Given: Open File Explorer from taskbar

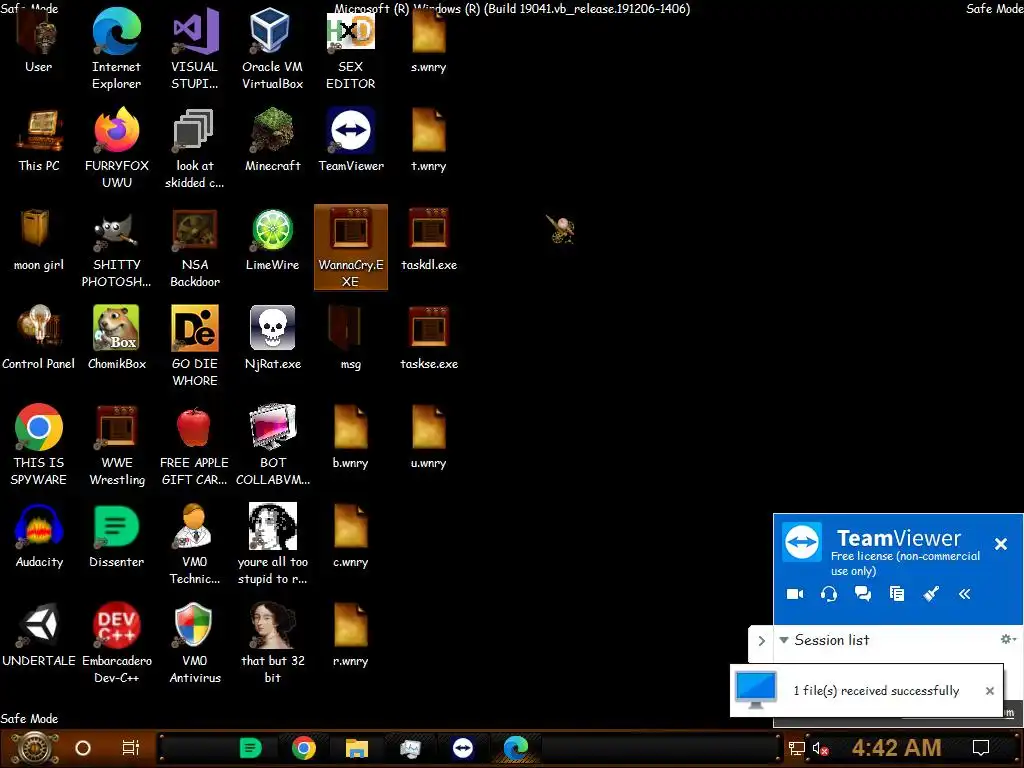Looking at the screenshot, I should click(x=357, y=748).
